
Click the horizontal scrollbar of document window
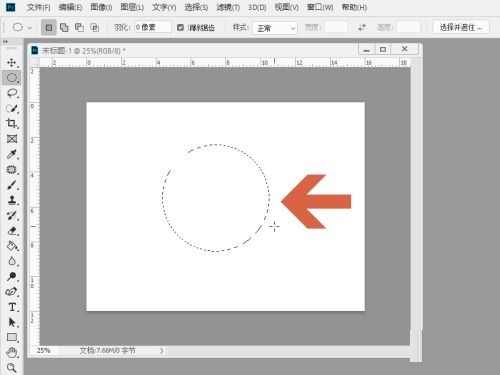tap(287, 351)
